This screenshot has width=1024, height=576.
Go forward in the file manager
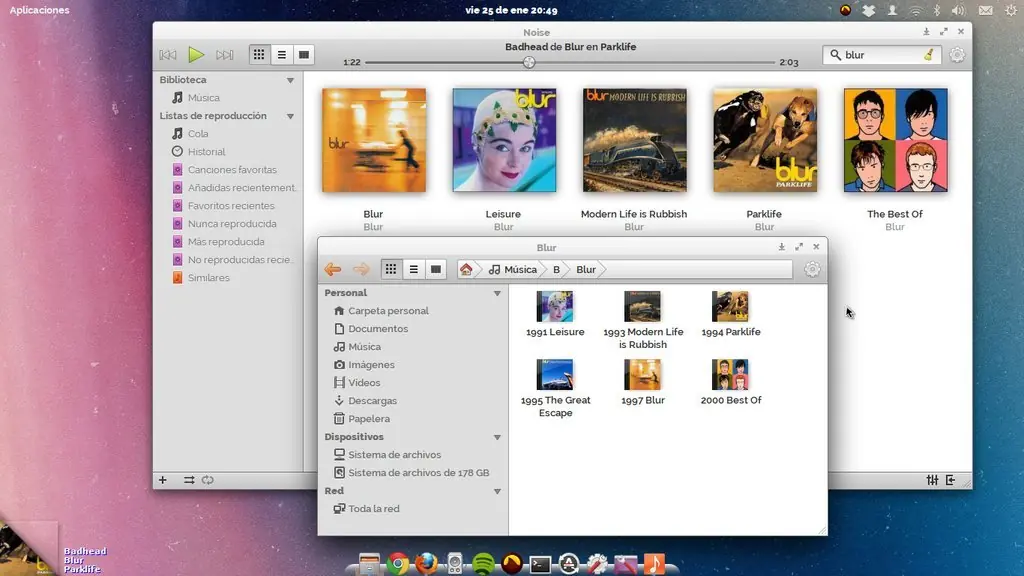(361, 269)
